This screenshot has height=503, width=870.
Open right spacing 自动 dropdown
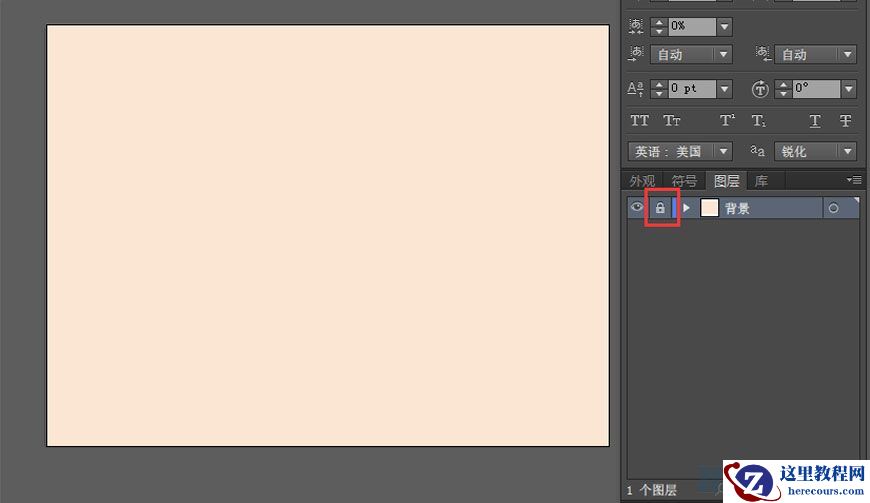tap(847, 54)
